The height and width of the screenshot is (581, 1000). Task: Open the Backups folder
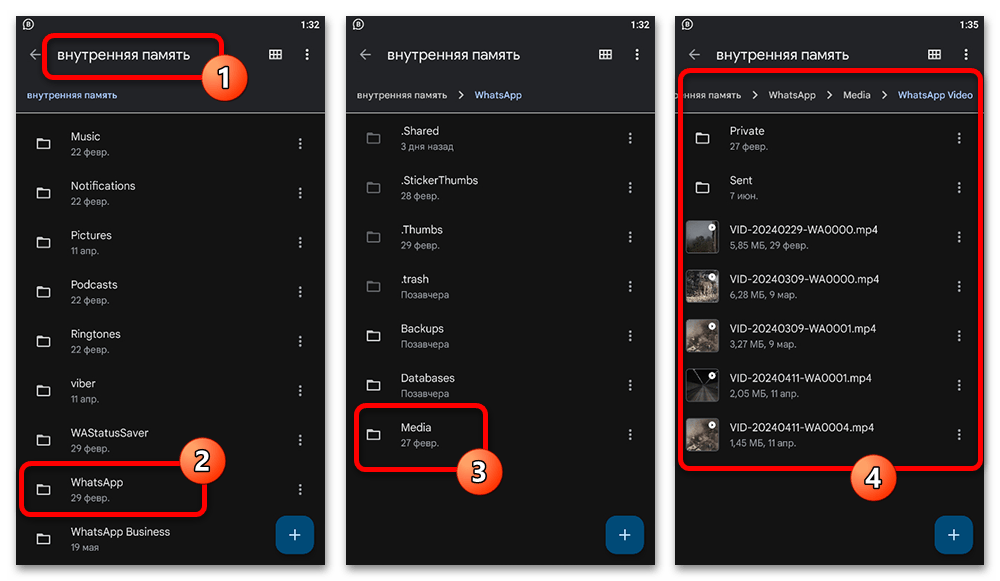[500, 335]
